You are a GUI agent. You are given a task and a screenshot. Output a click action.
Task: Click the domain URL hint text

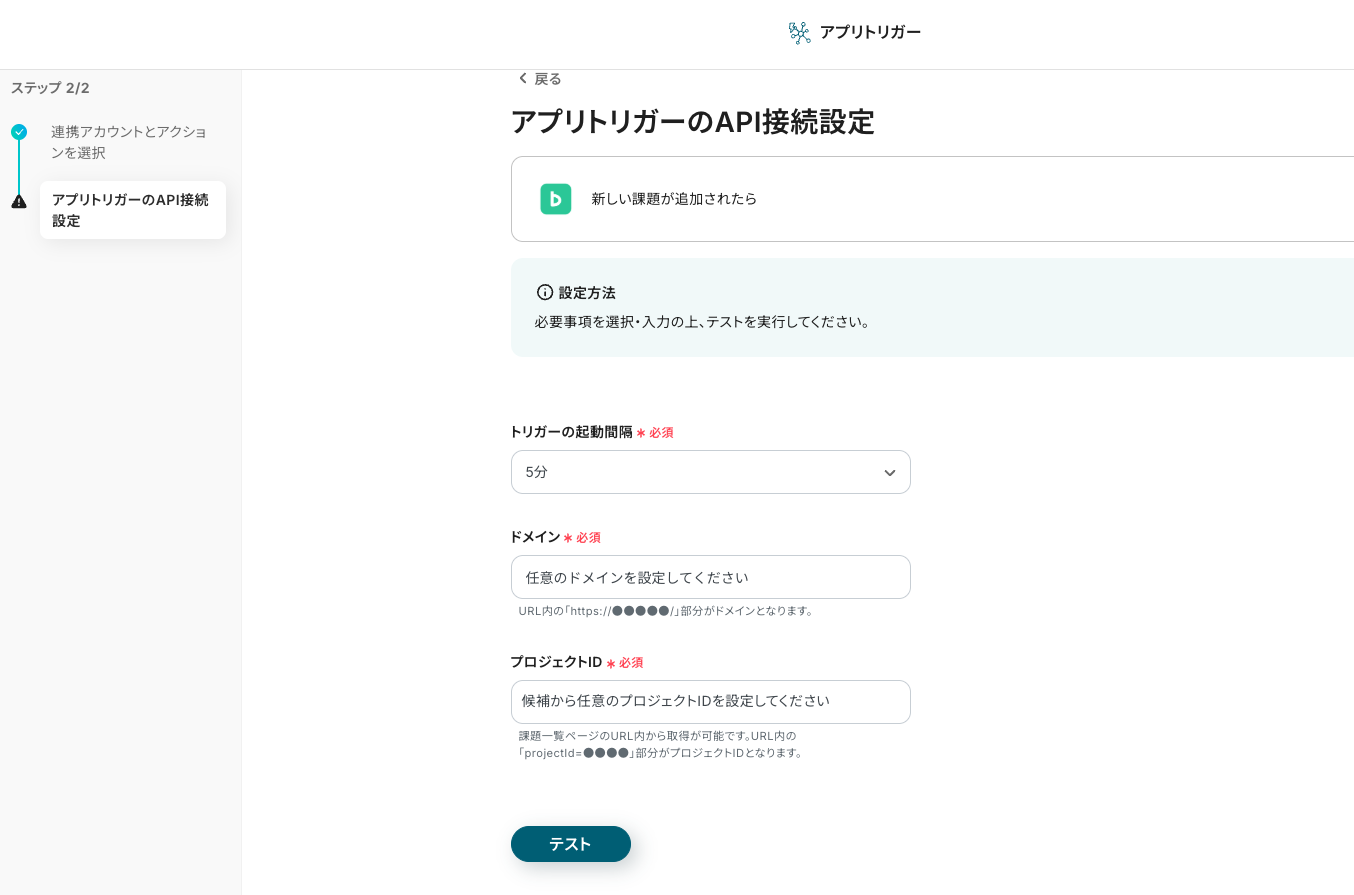click(x=666, y=611)
